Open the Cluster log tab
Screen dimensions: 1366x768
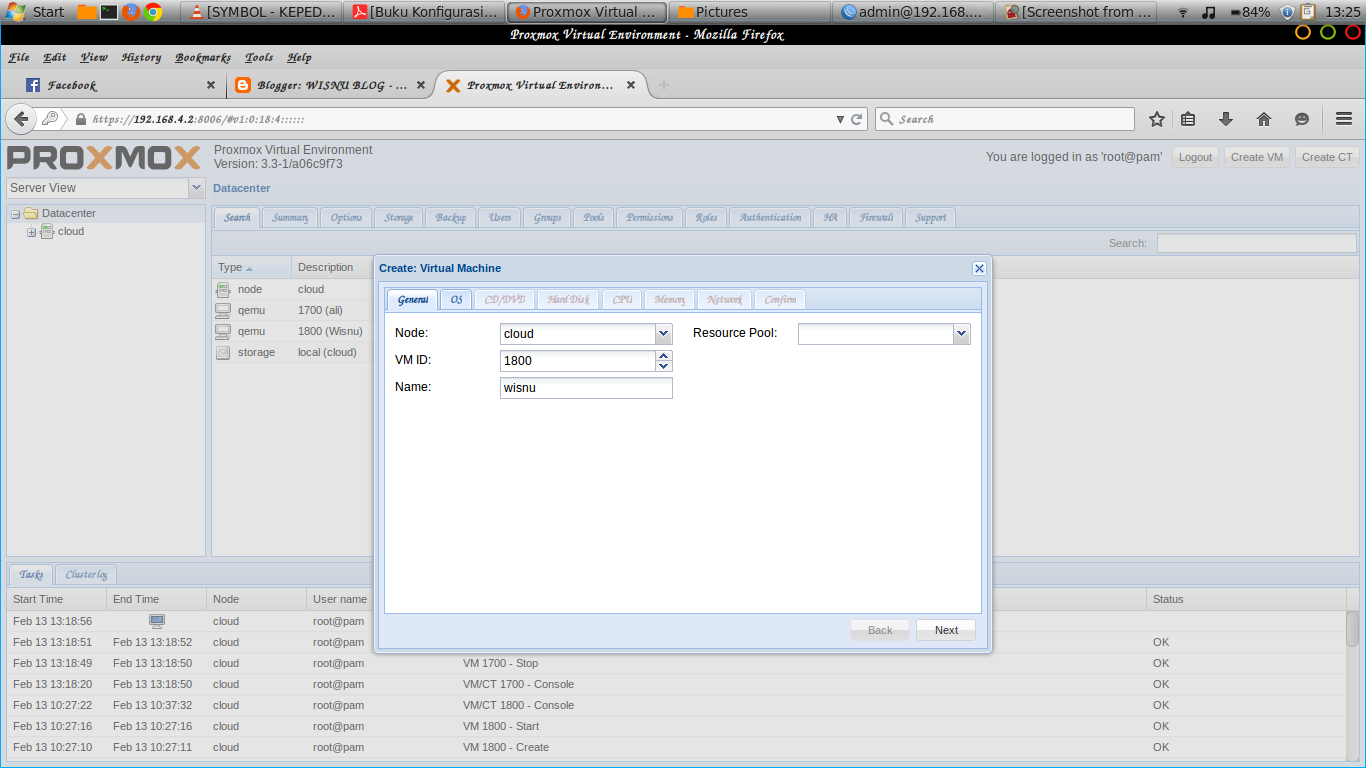[86, 574]
